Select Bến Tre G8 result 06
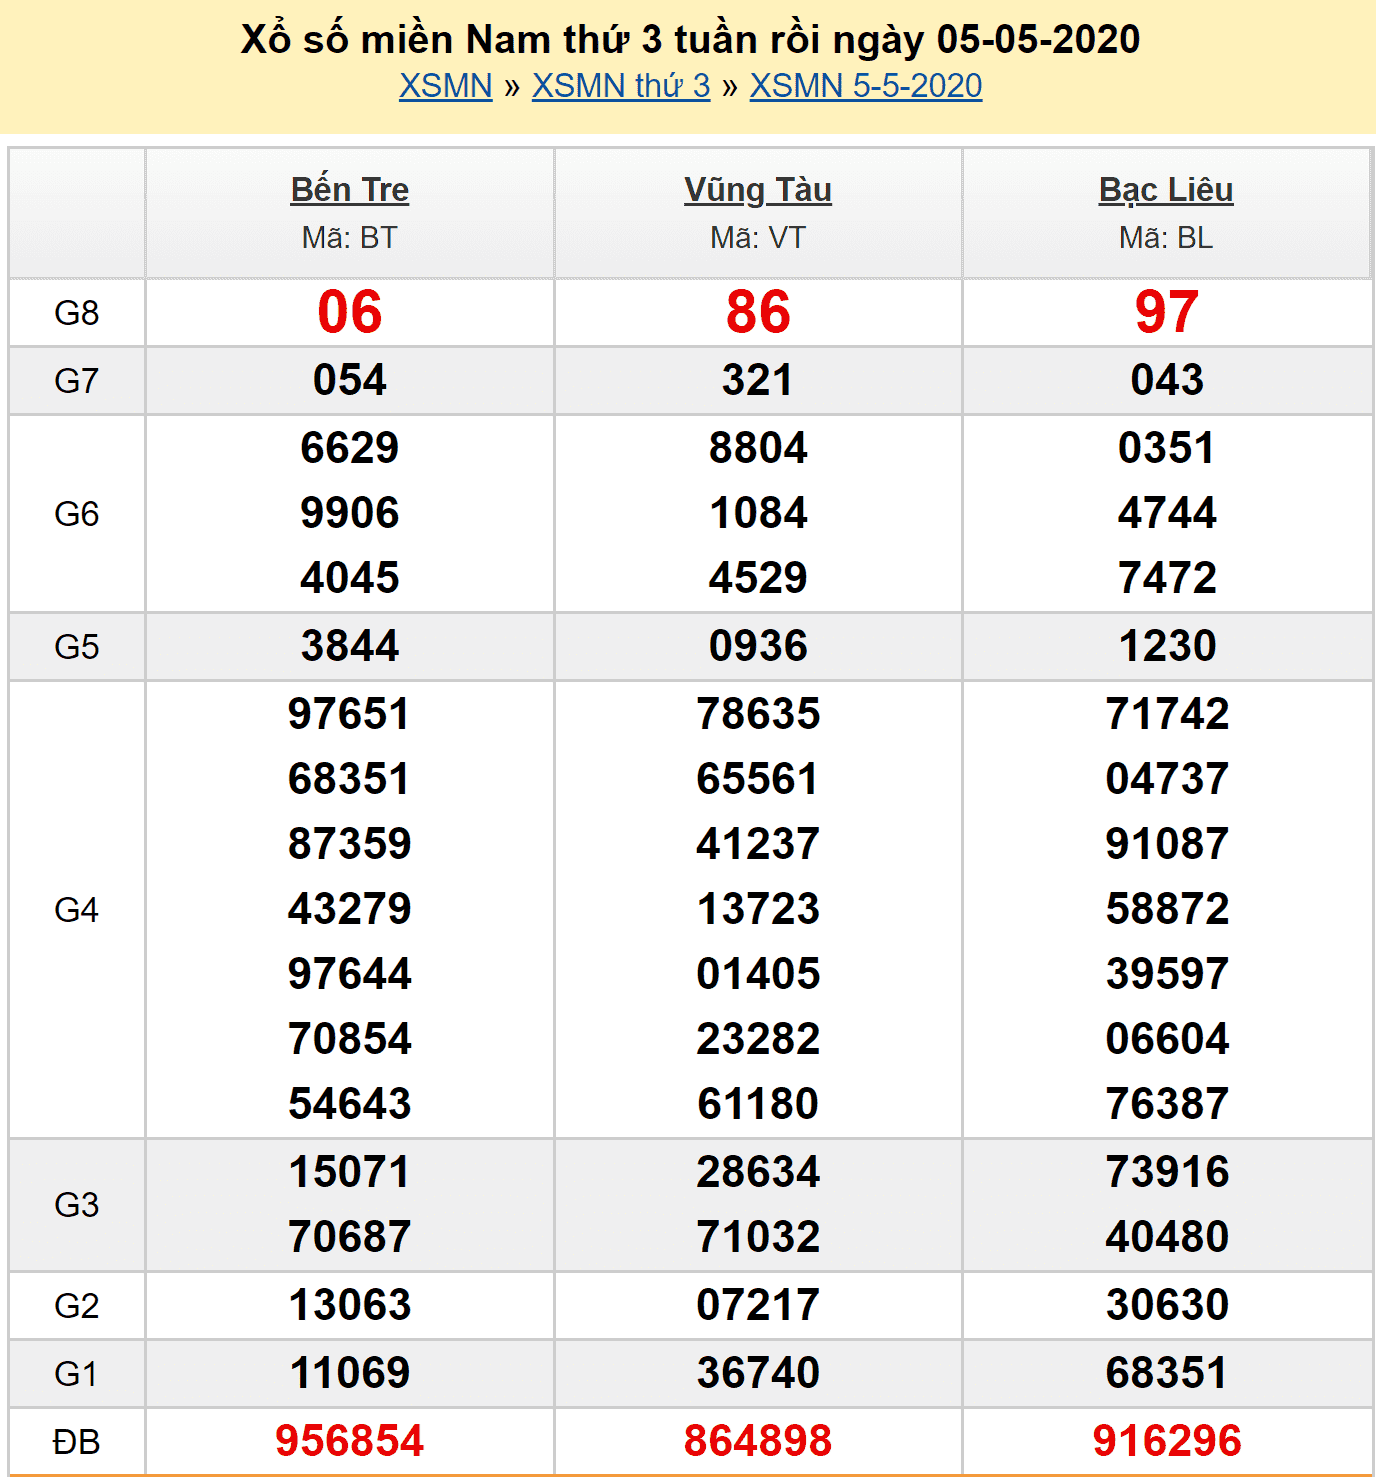 point(350,312)
